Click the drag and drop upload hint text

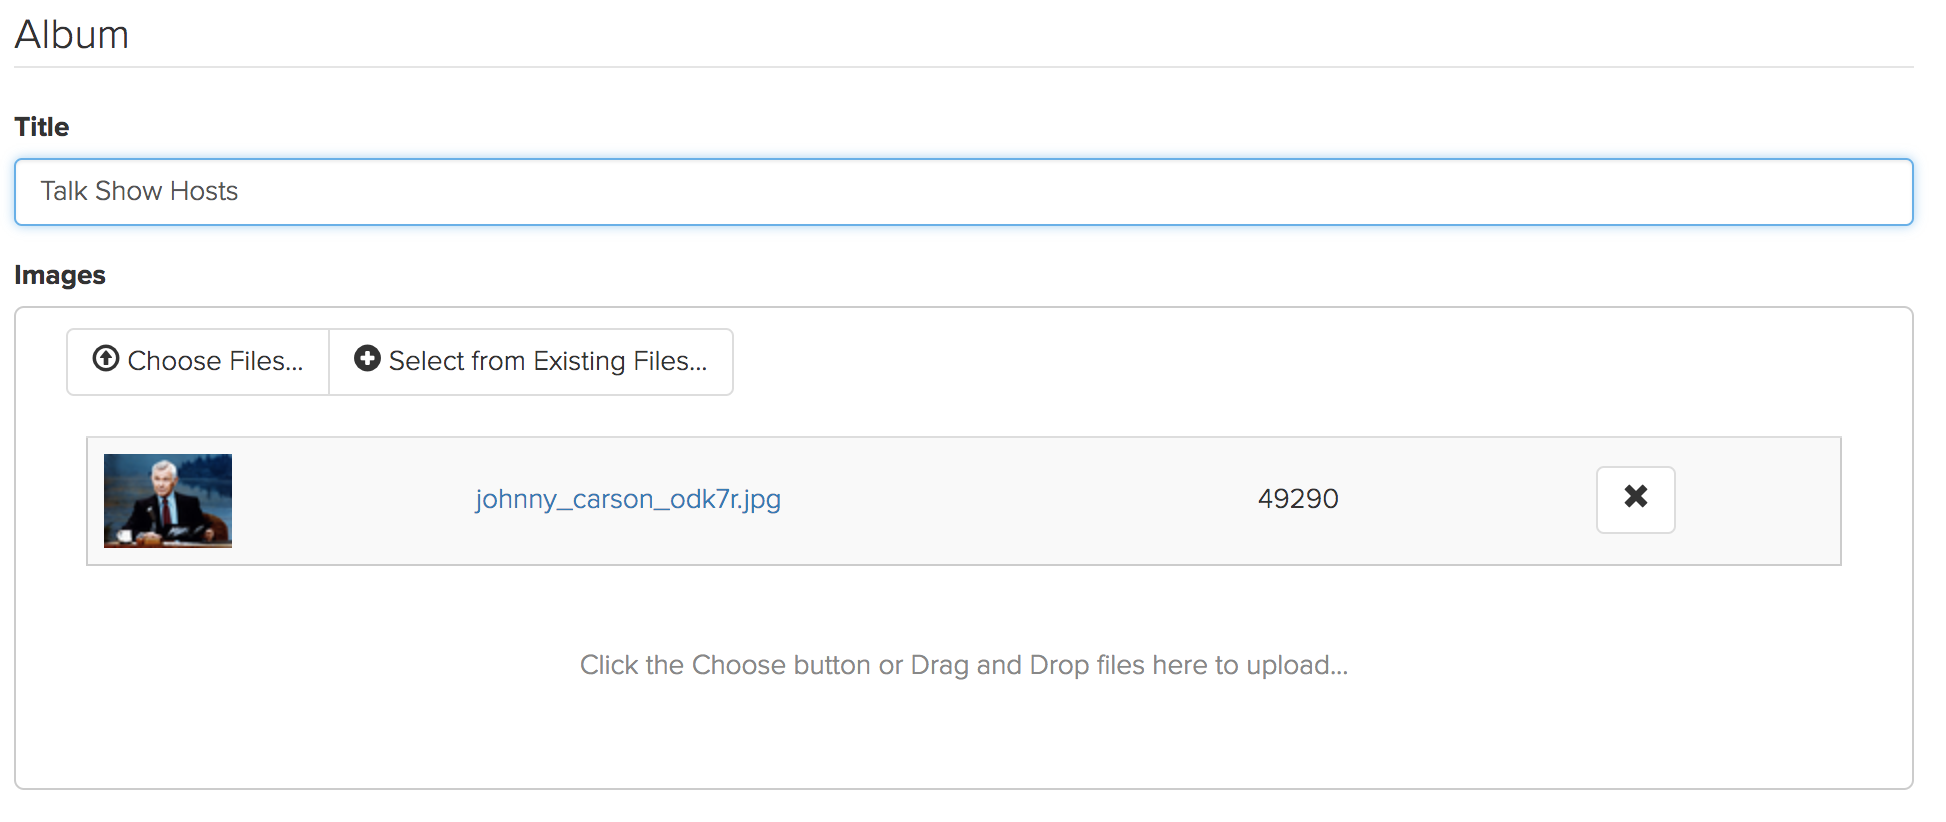tap(964, 665)
